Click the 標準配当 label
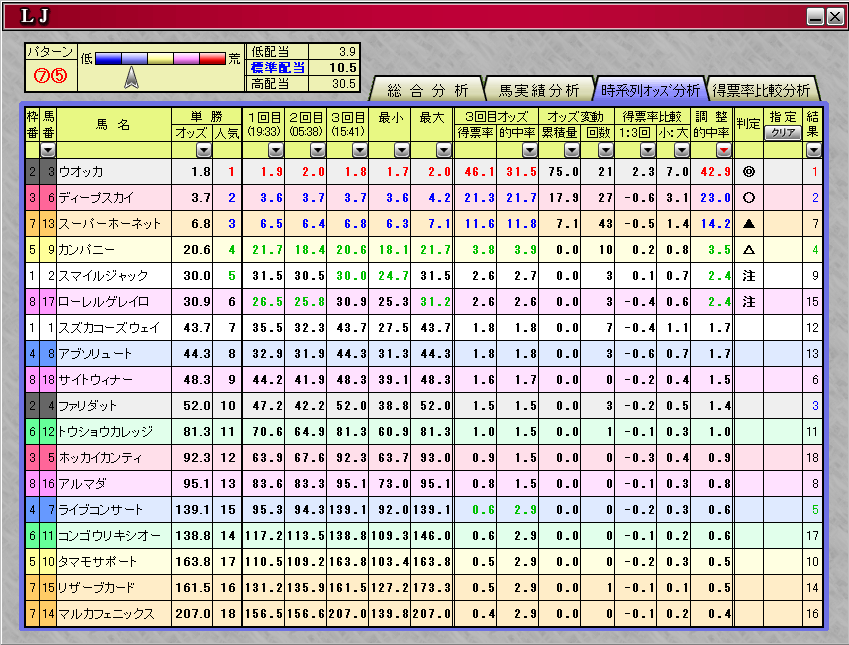 pos(277,68)
